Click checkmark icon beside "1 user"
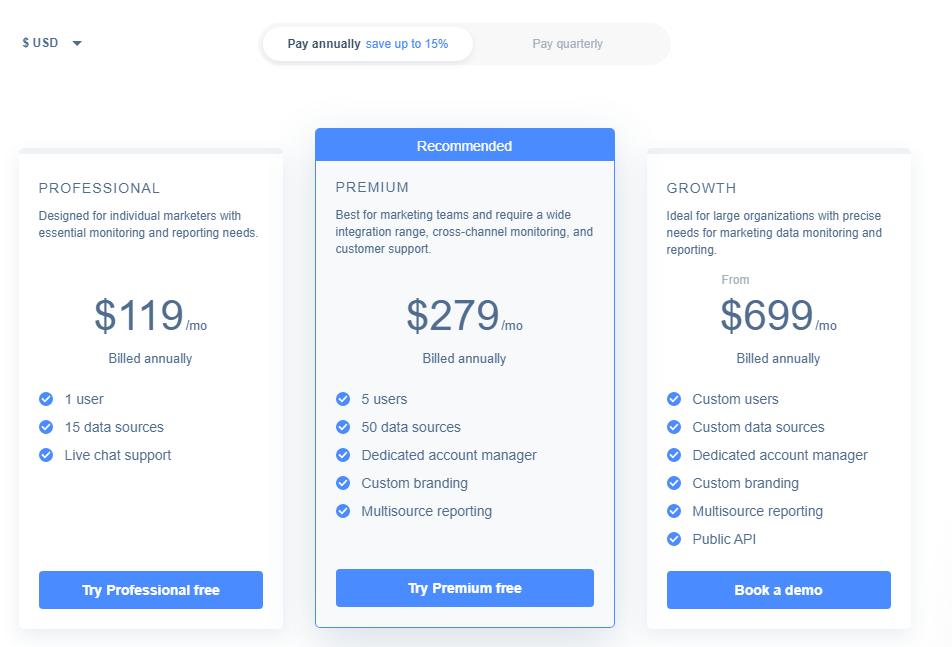 click(46, 399)
